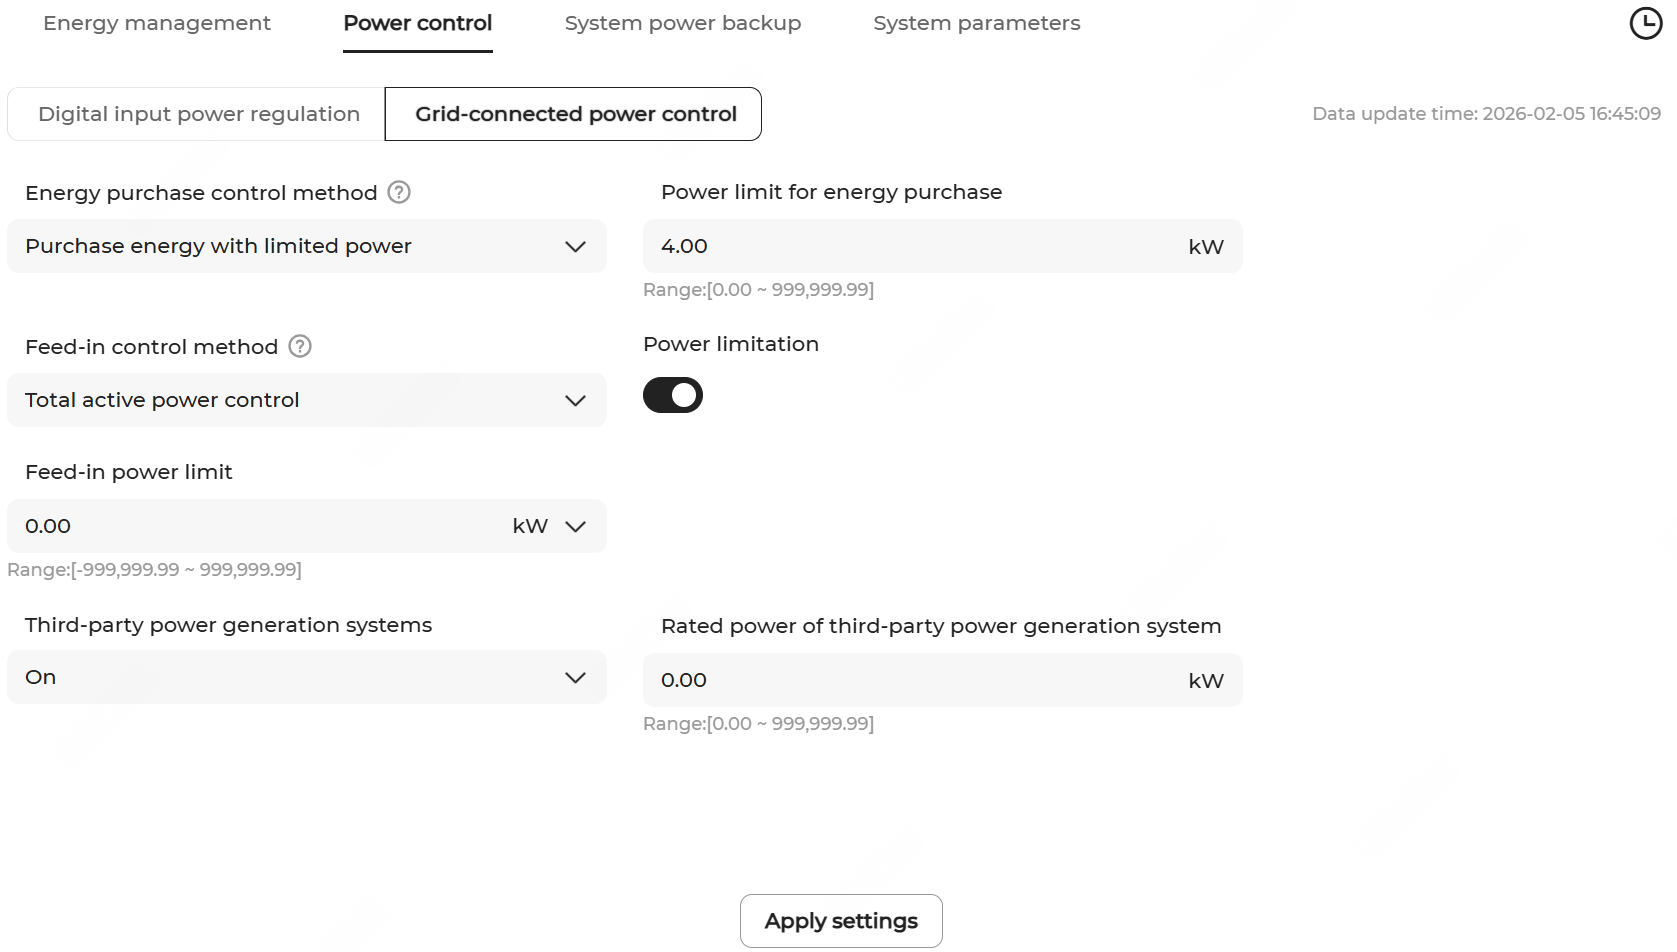
Task: Click the Data update time text
Action: [1486, 114]
